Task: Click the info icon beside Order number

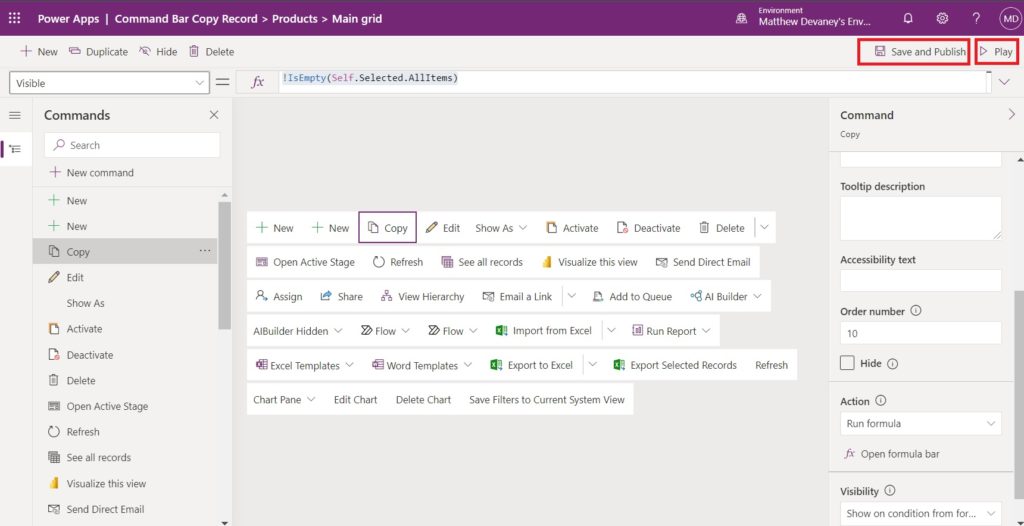Action: [916, 311]
